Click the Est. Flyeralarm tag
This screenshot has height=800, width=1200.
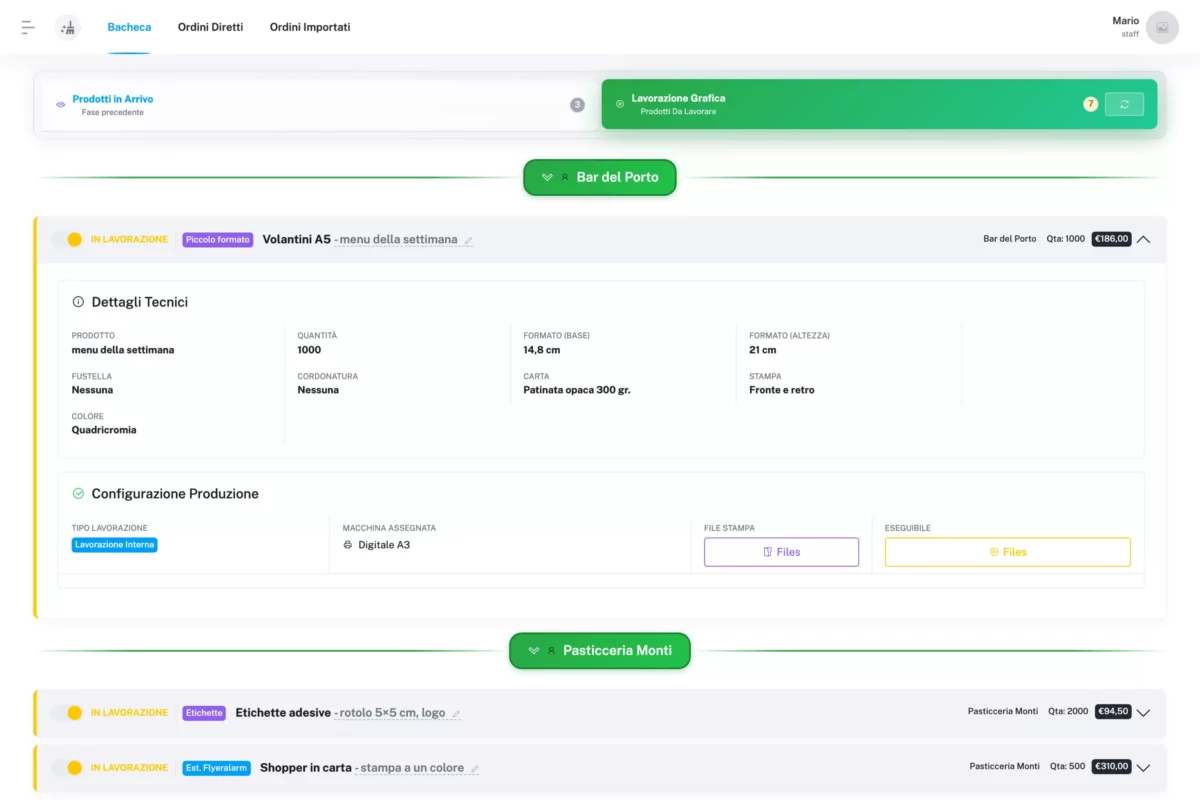coord(216,767)
